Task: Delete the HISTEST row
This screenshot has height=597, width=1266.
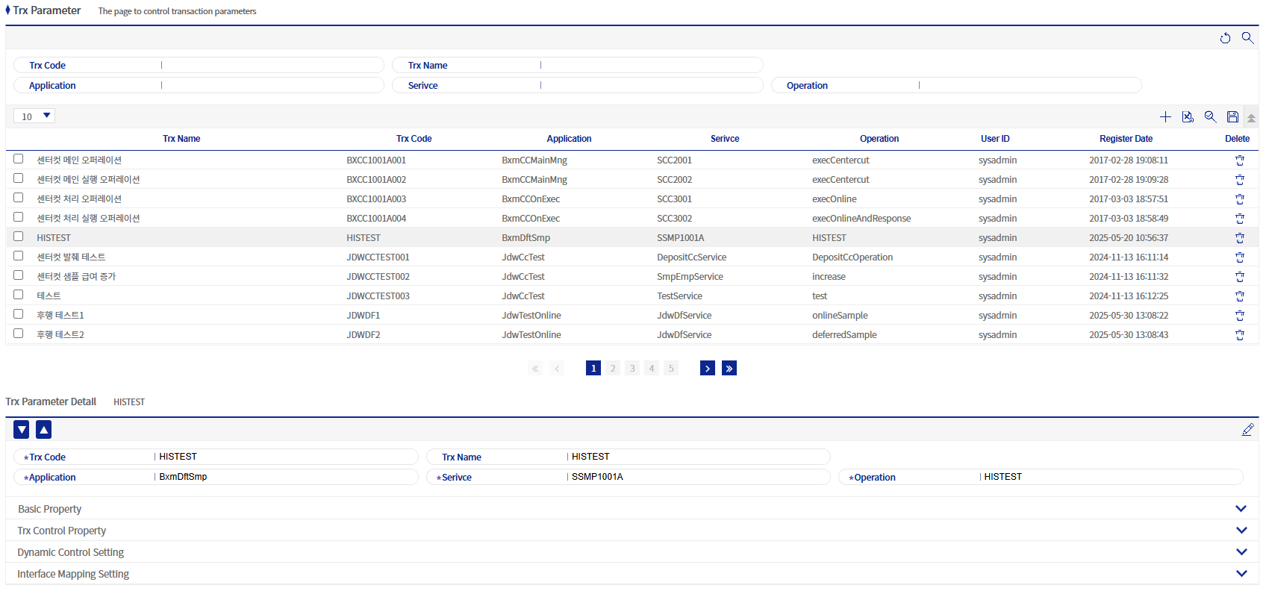Action: [x=1239, y=238]
